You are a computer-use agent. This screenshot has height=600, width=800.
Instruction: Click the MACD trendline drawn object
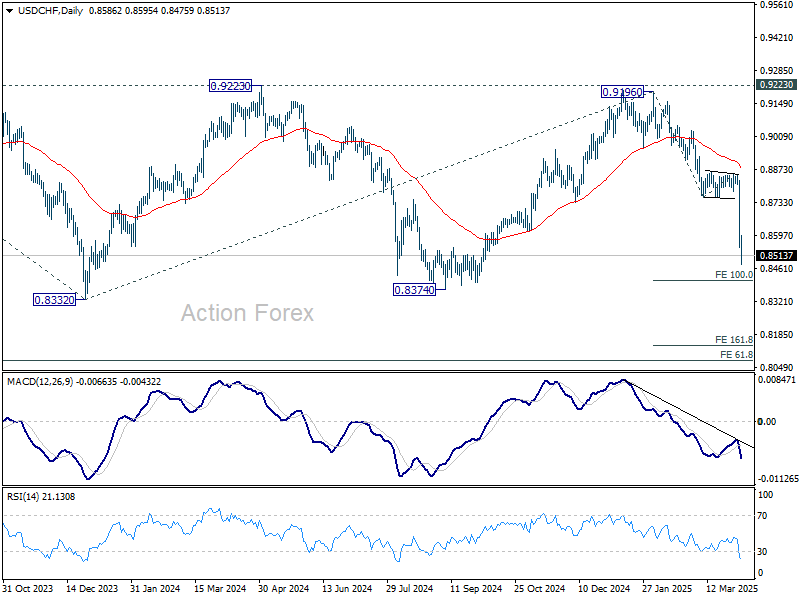pyautogui.click(x=689, y=414)
